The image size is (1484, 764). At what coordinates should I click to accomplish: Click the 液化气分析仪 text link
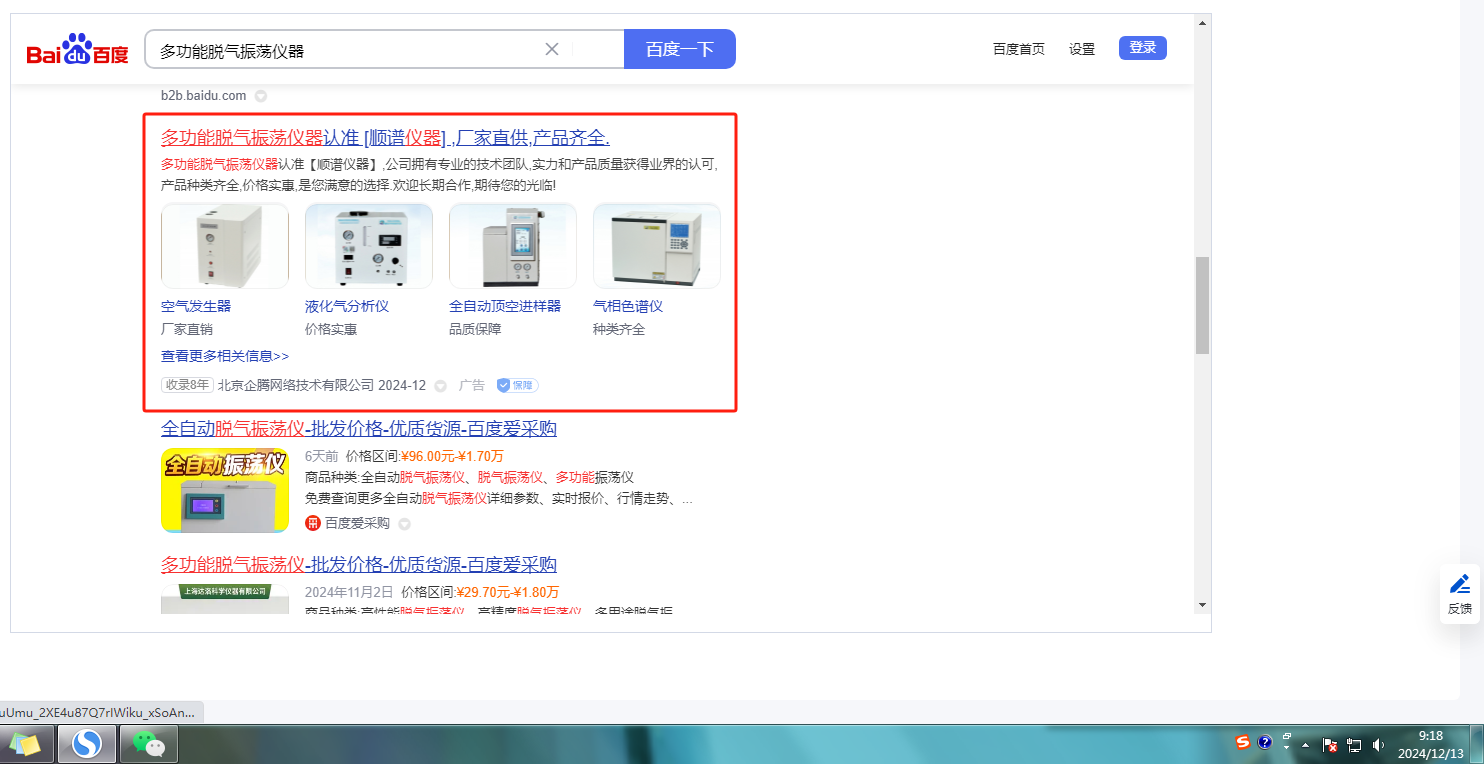(347, 306)
